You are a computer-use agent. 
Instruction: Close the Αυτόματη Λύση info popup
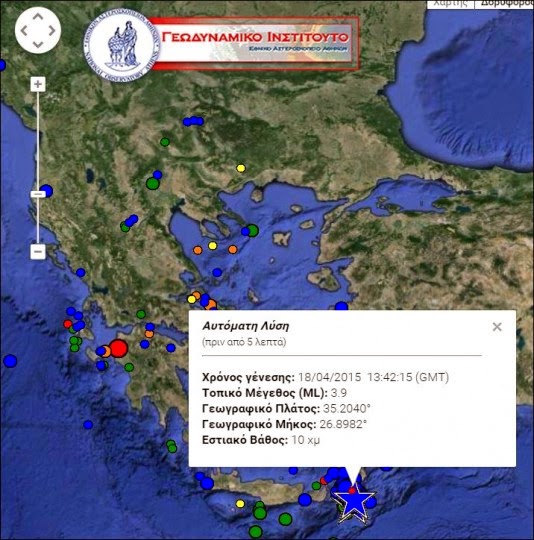(497, 326)
